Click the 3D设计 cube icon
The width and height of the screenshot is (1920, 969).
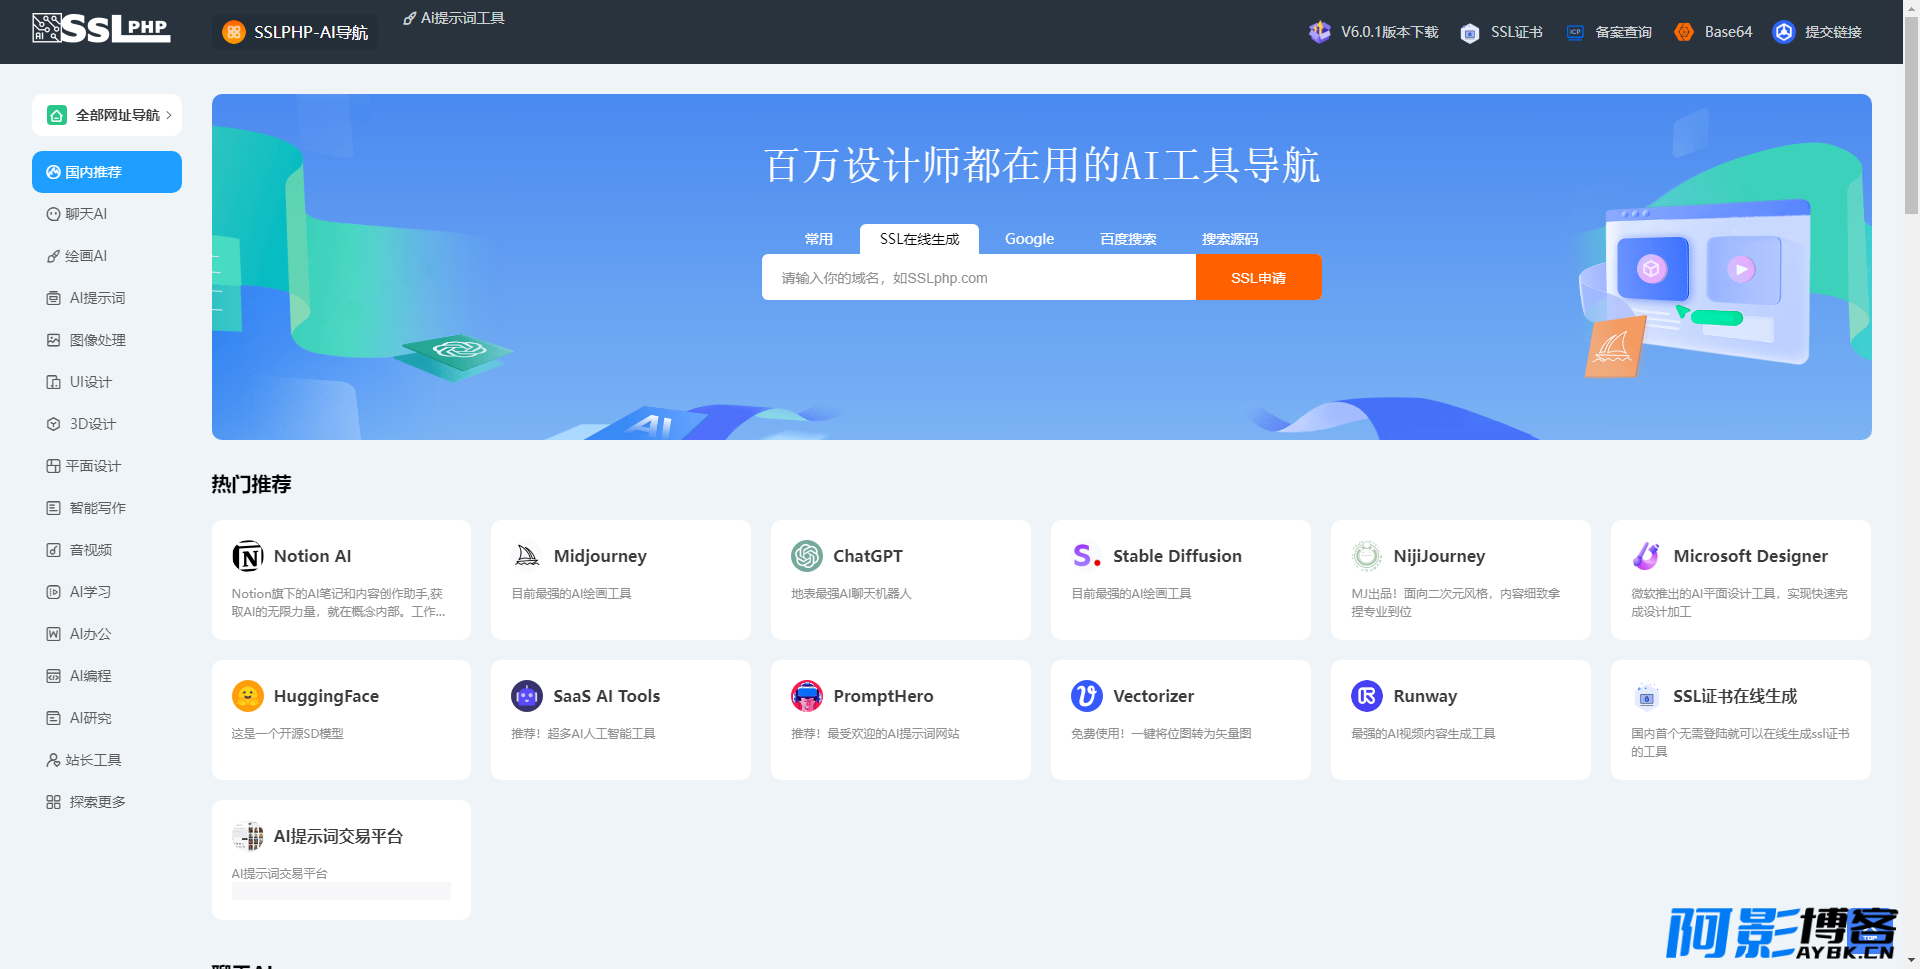pyautogui.click(x=54, y=424)
